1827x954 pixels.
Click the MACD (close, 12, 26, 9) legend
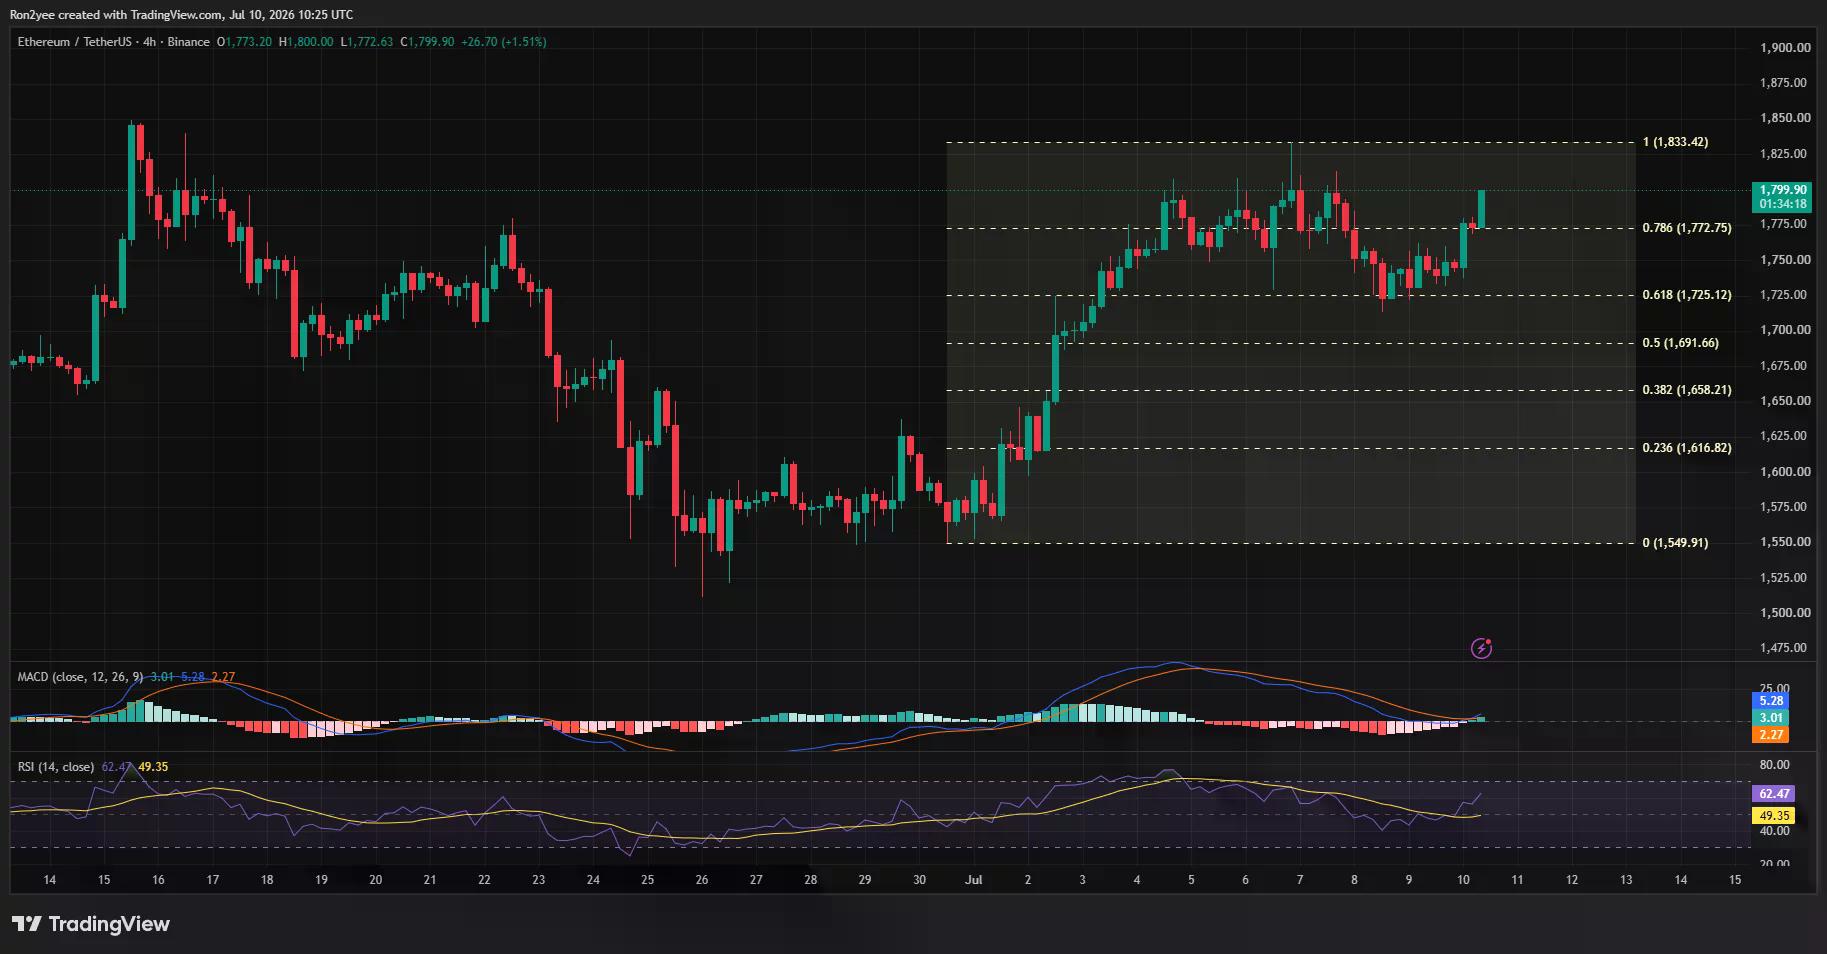pos(80,677)
